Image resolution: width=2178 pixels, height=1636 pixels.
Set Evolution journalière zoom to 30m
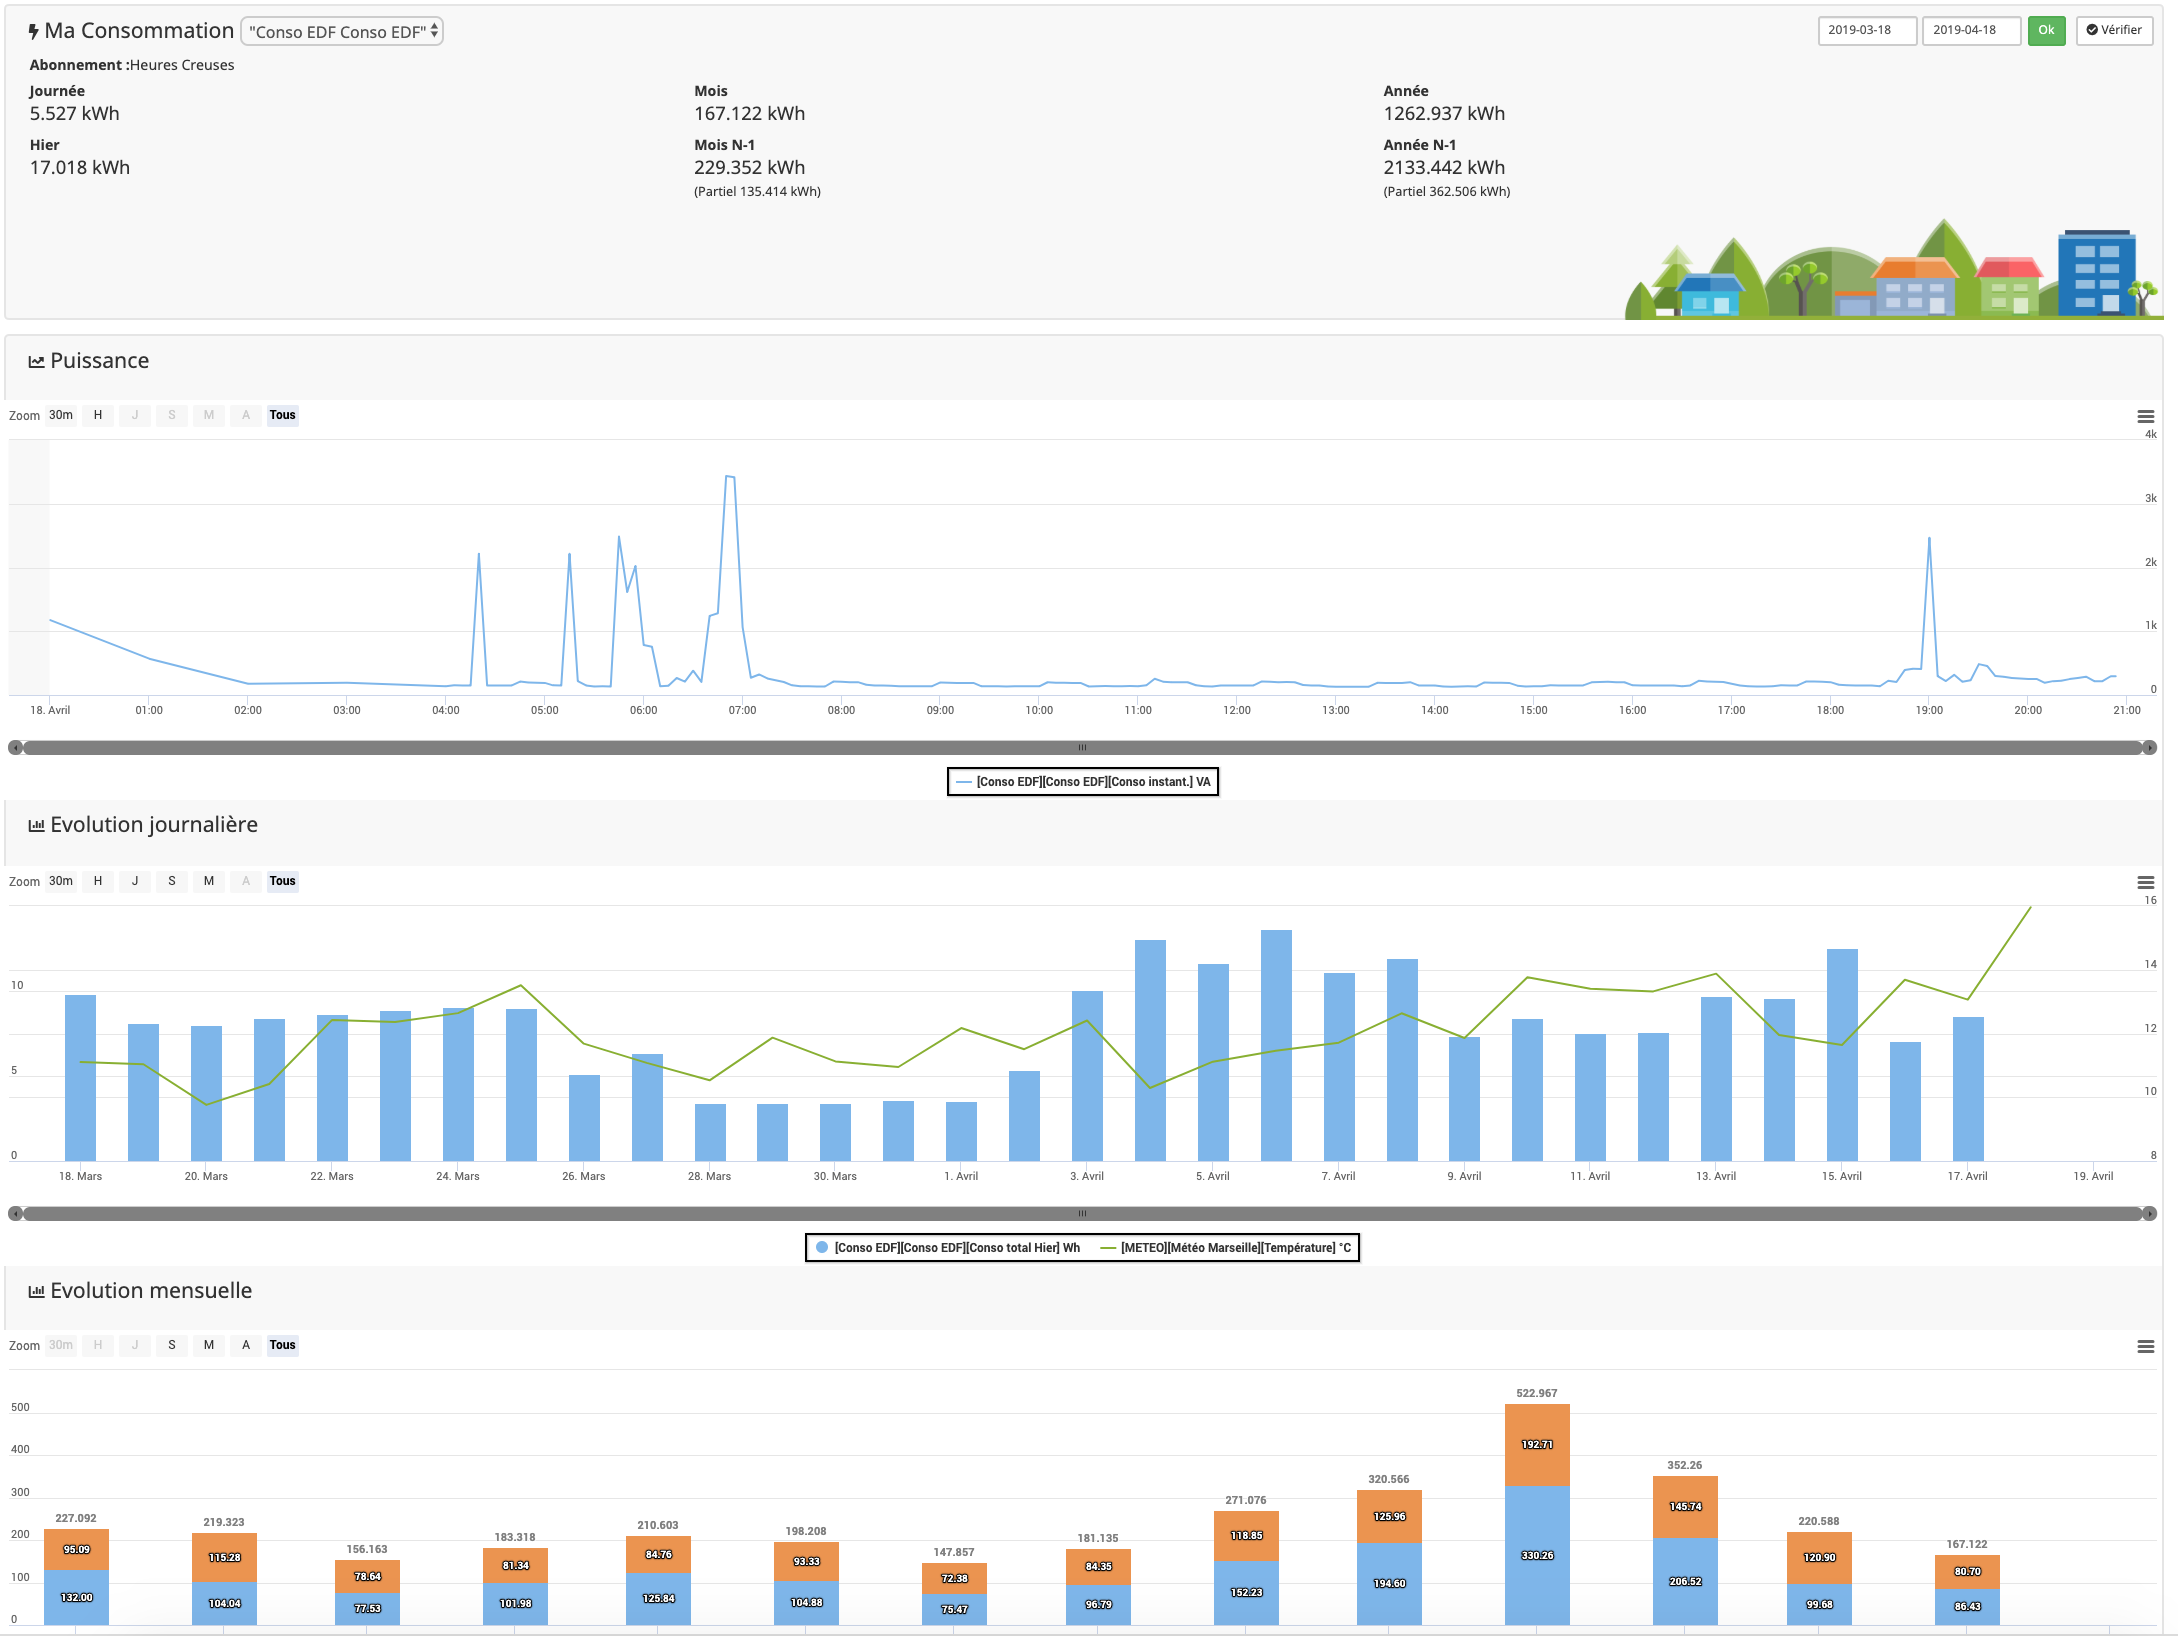[x=61, y=881]
